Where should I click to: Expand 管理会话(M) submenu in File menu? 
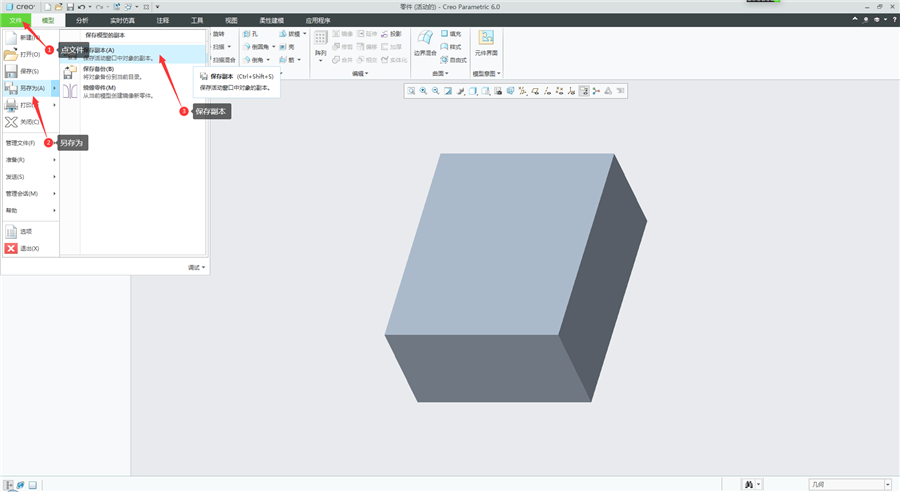(x=30, y=193)
